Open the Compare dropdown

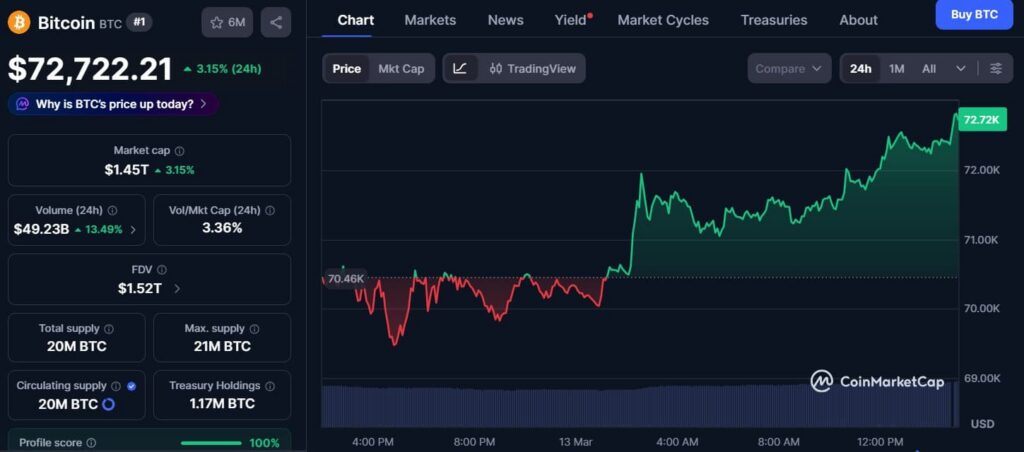789,69
